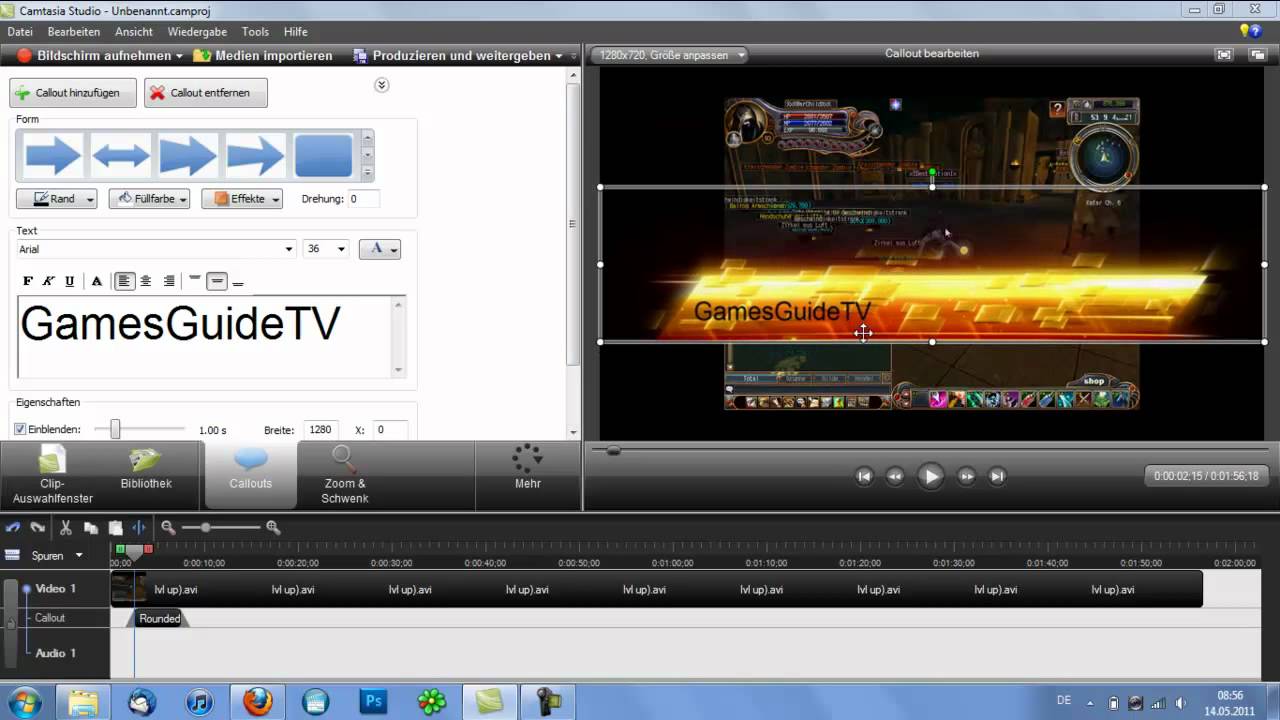The image size is (1280, 720).
Task: Open the Datei menu
Action: coord(20,32)
